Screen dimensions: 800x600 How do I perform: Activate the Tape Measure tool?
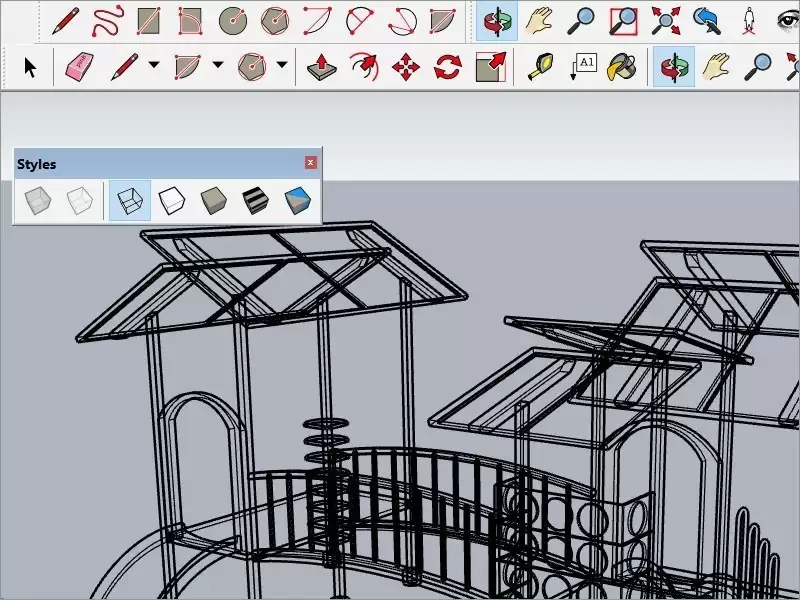pyautogui.click(x=540, y=68)
